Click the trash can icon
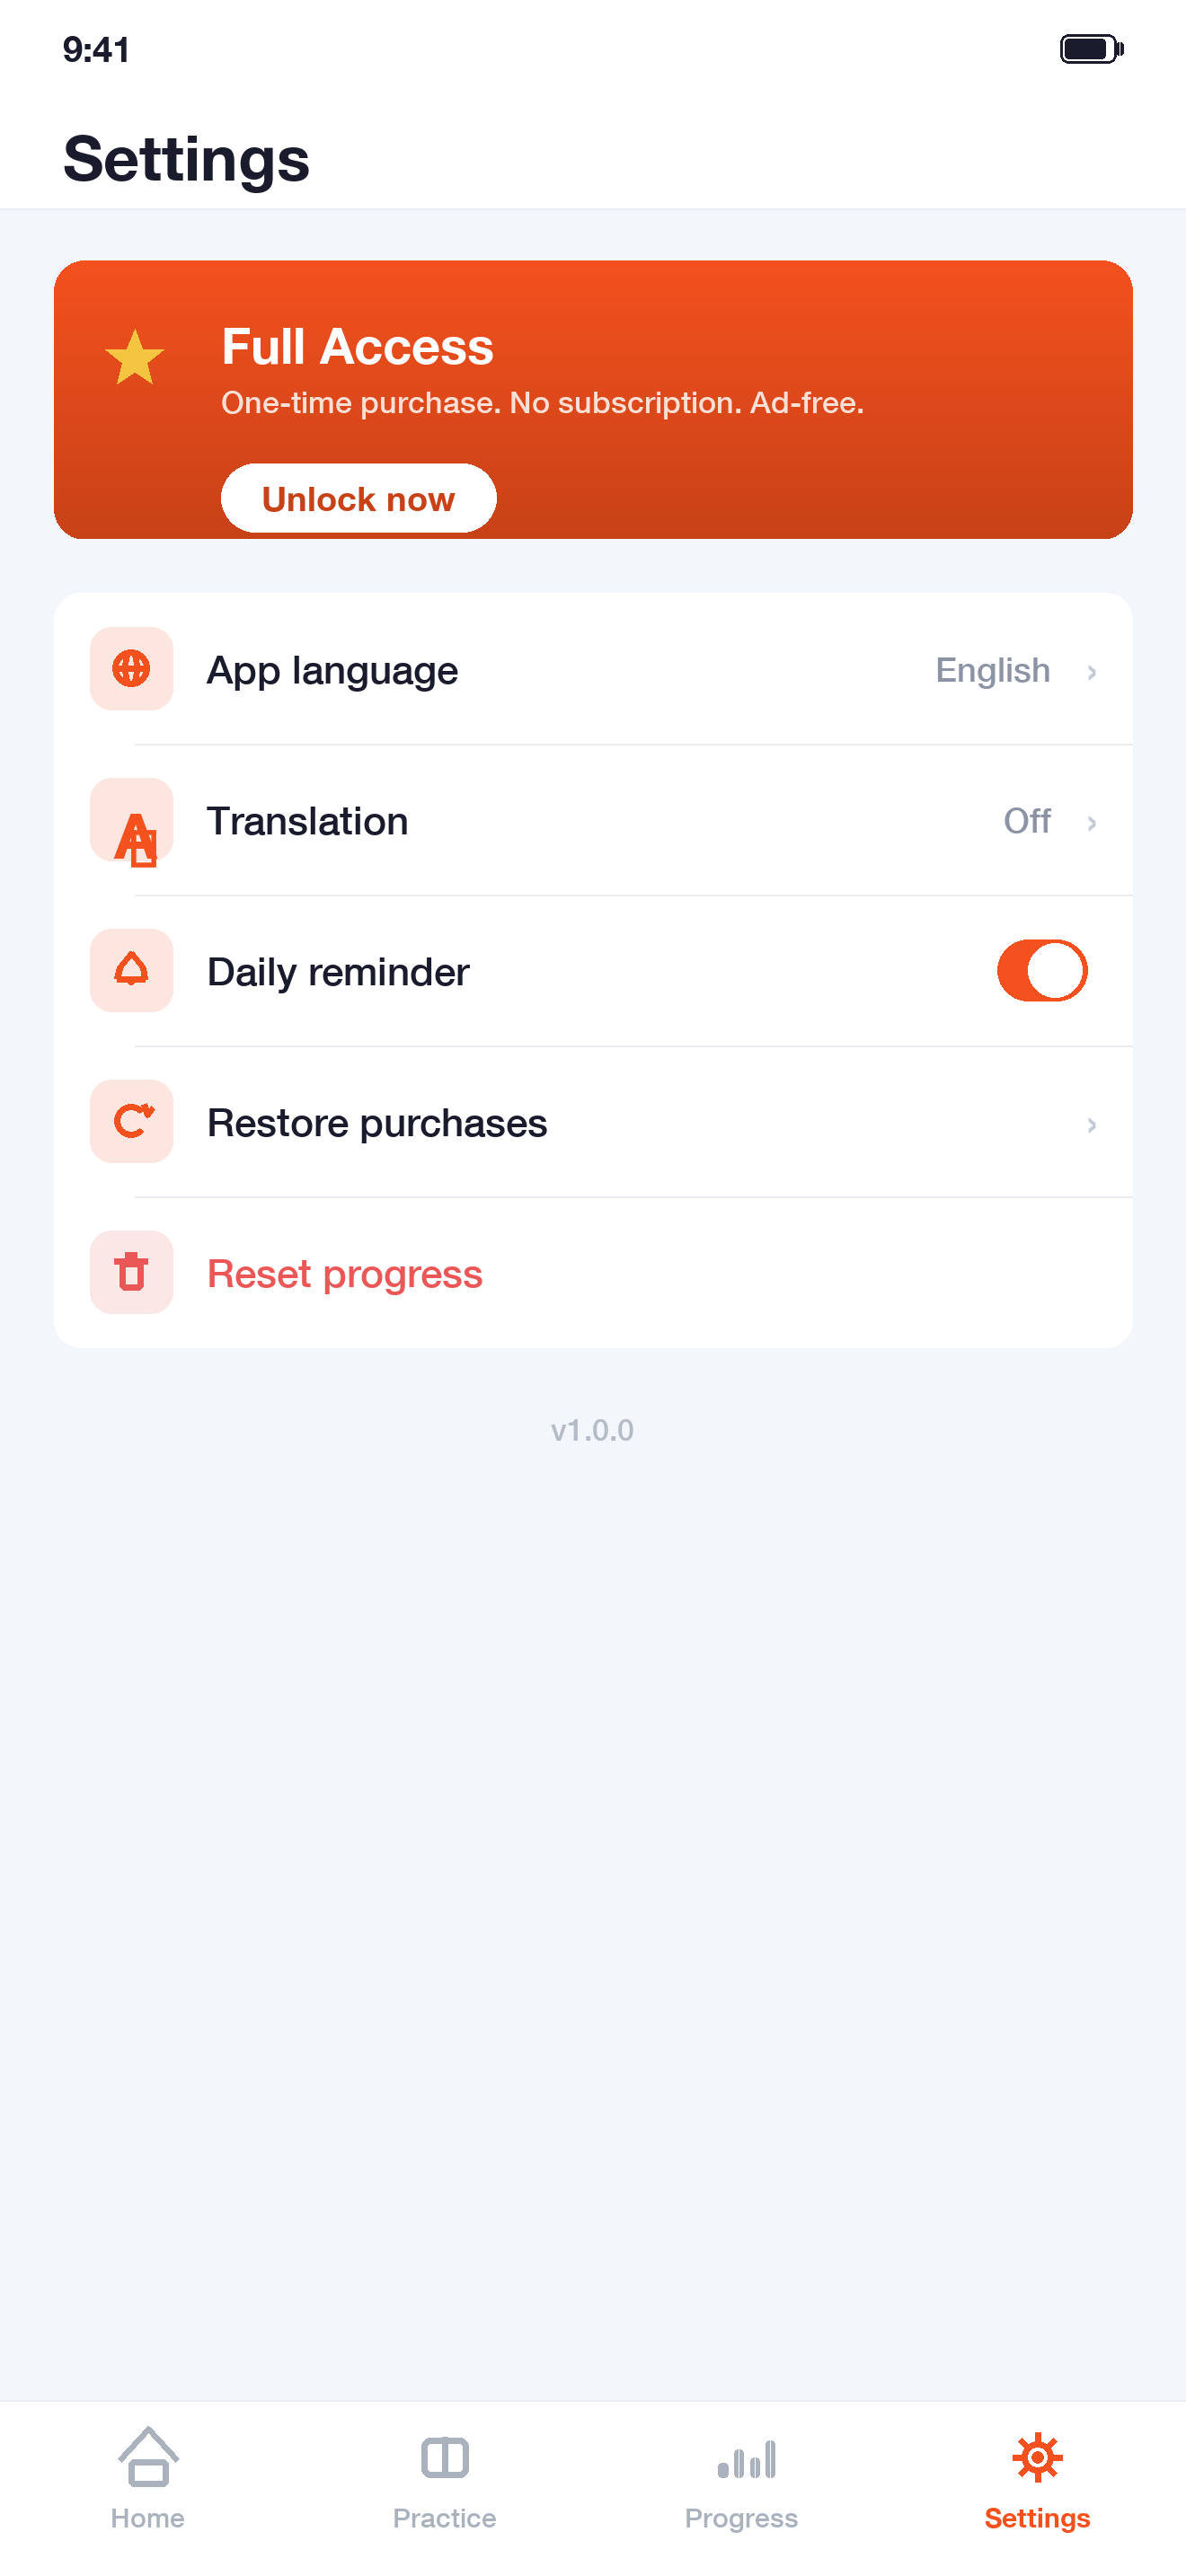The height and width of the screenshot is (2576, 1186). [131, 1272]
